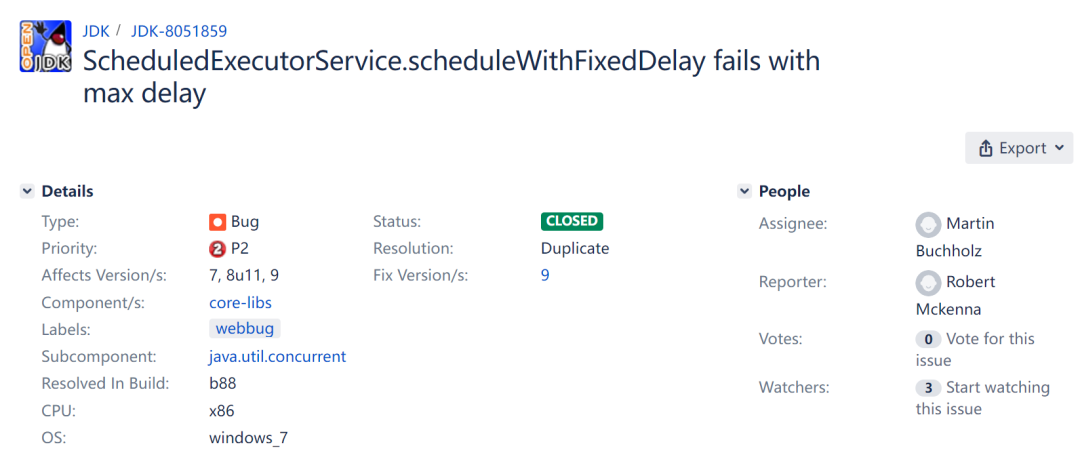Screen dimensions: 1080x453
Task: Open the core-libs component link
Action: (x=240, y=302)
